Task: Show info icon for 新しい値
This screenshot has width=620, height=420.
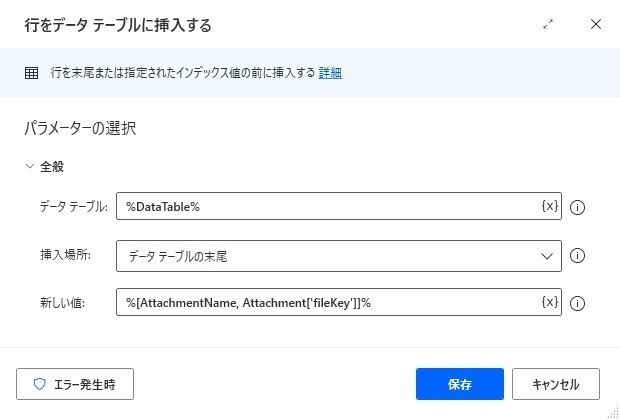Action: coord(577,303)
